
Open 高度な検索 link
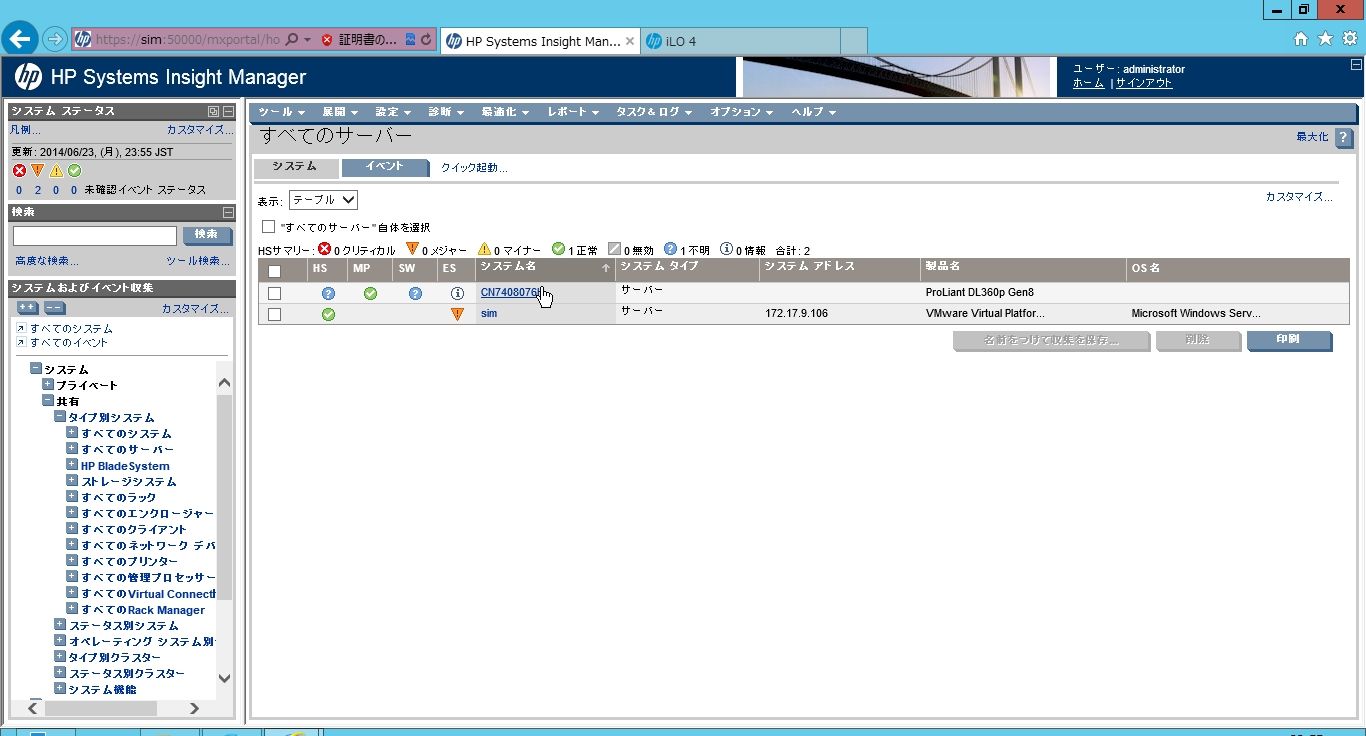pos(47,261)
